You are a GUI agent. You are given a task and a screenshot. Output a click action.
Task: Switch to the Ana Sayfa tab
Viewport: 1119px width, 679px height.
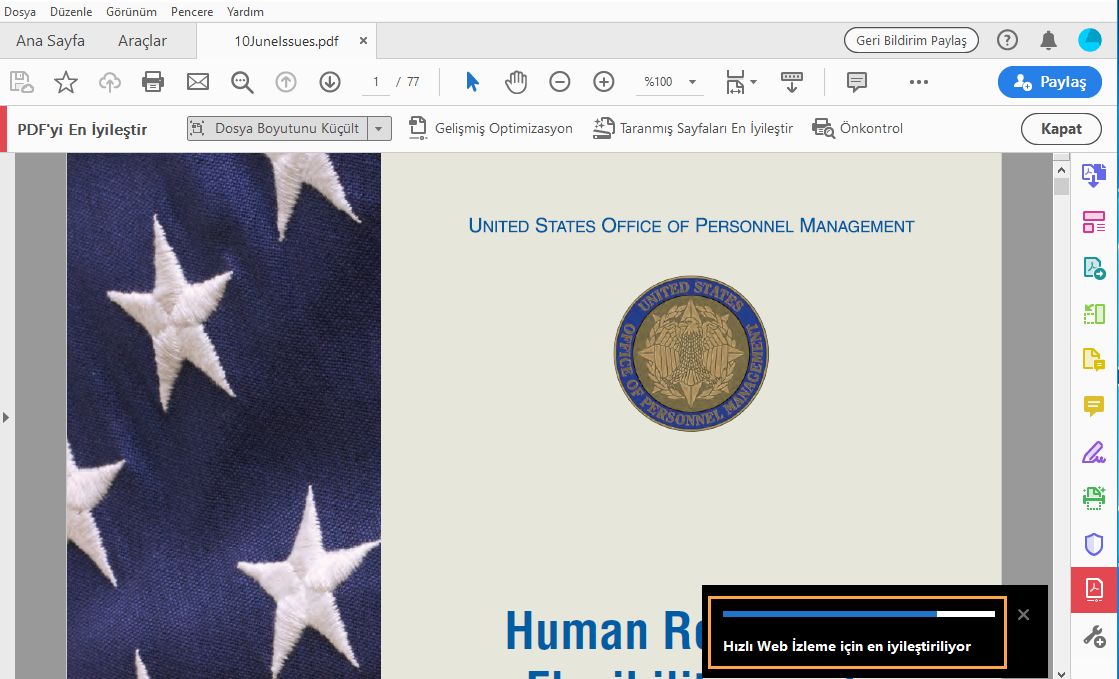pyautogui.click(x=49, y=40)
